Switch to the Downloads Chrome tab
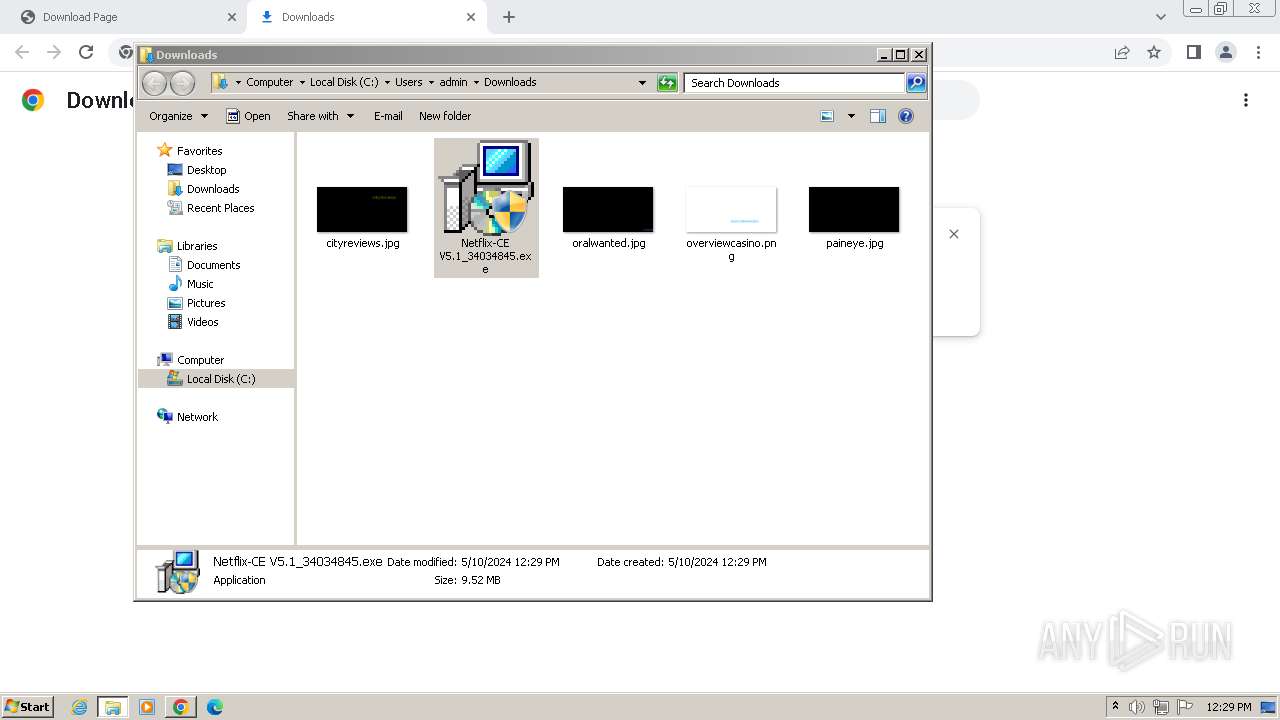This screenshot has height=720, width=1280. (366, 17)
